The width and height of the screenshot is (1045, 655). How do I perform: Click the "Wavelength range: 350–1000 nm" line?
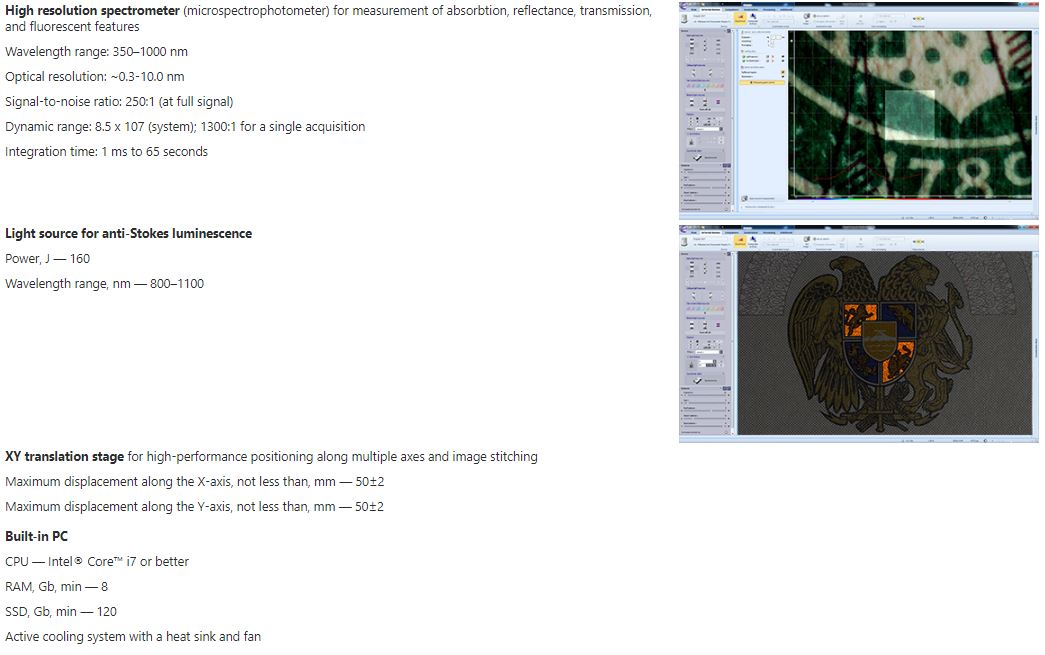coord(97,52)
